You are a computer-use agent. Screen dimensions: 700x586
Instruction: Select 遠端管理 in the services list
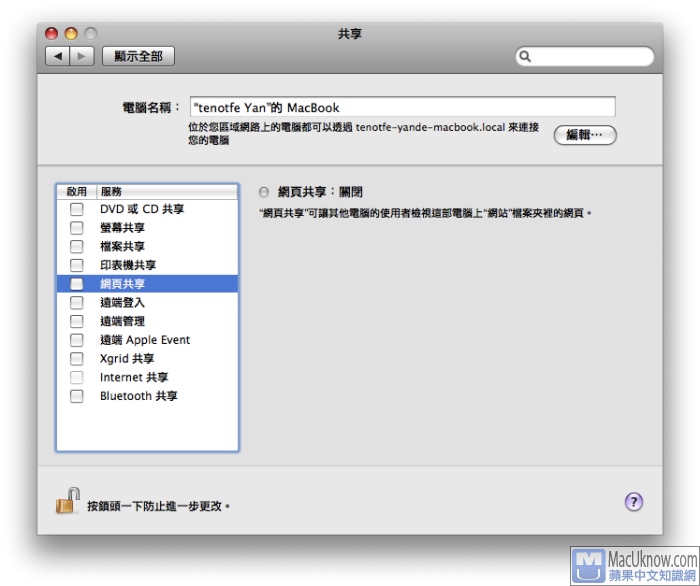pos(122,321)
